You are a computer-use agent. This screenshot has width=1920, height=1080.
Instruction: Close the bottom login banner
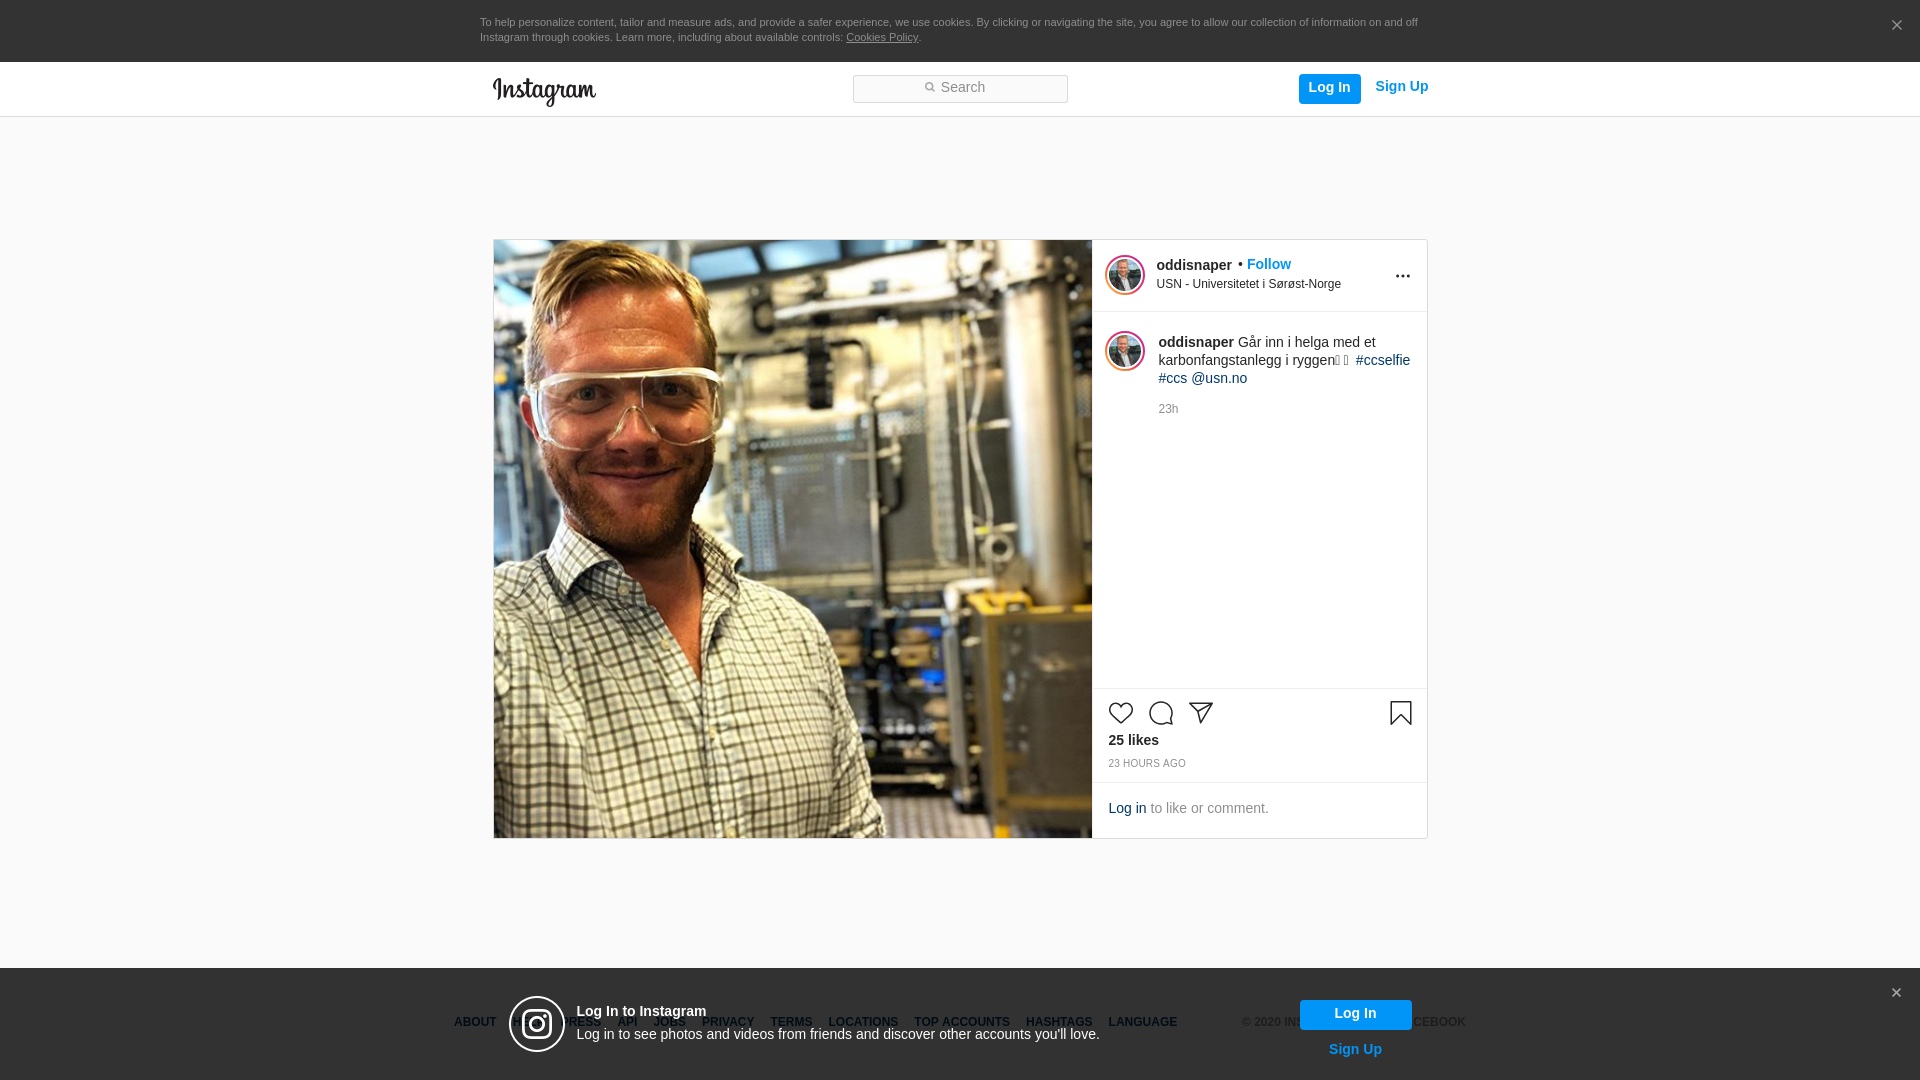pyautogui.click(x=1896, y=993)
